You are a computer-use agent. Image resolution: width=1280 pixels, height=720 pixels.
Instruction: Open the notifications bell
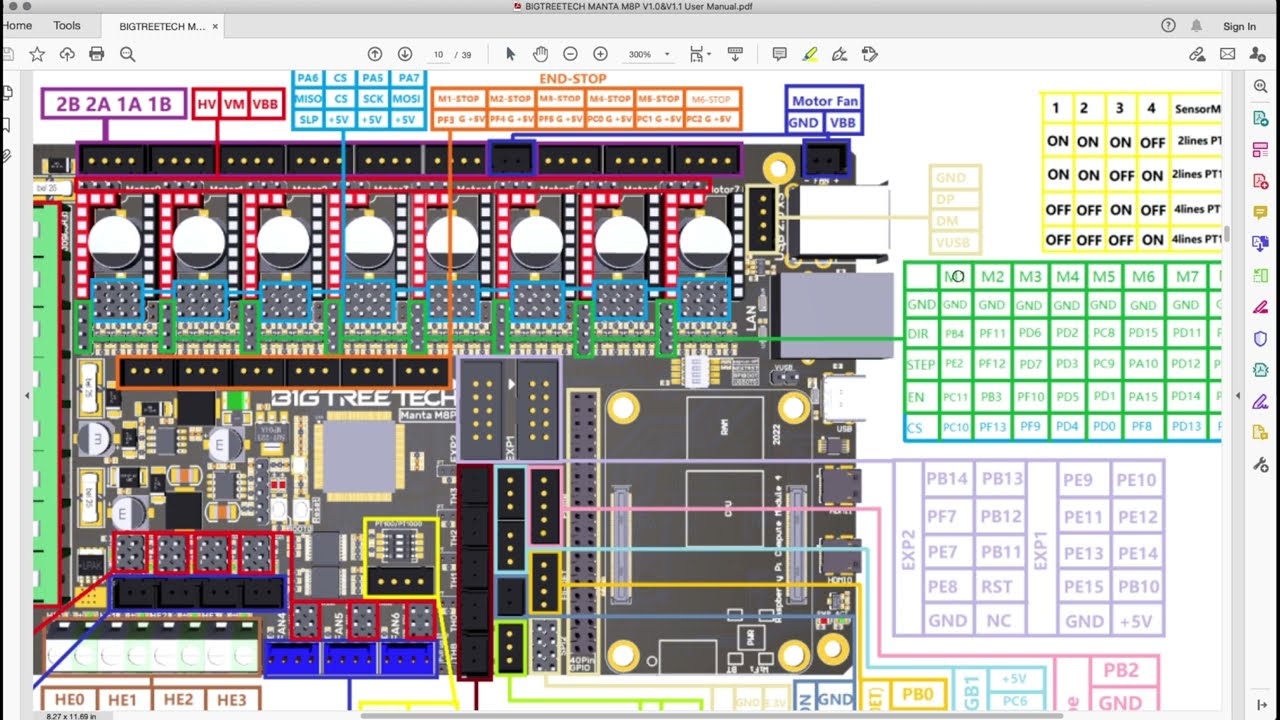tap(1197, 26)
